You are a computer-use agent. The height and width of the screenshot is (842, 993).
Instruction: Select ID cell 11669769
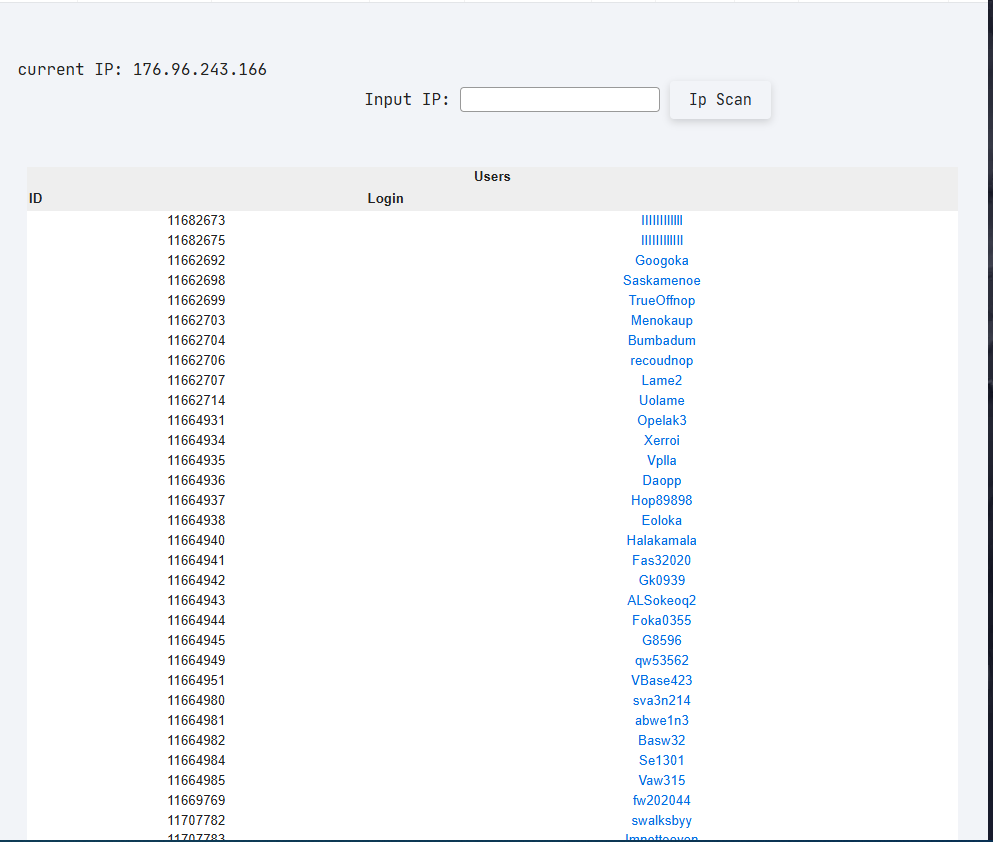click(196, 800)
